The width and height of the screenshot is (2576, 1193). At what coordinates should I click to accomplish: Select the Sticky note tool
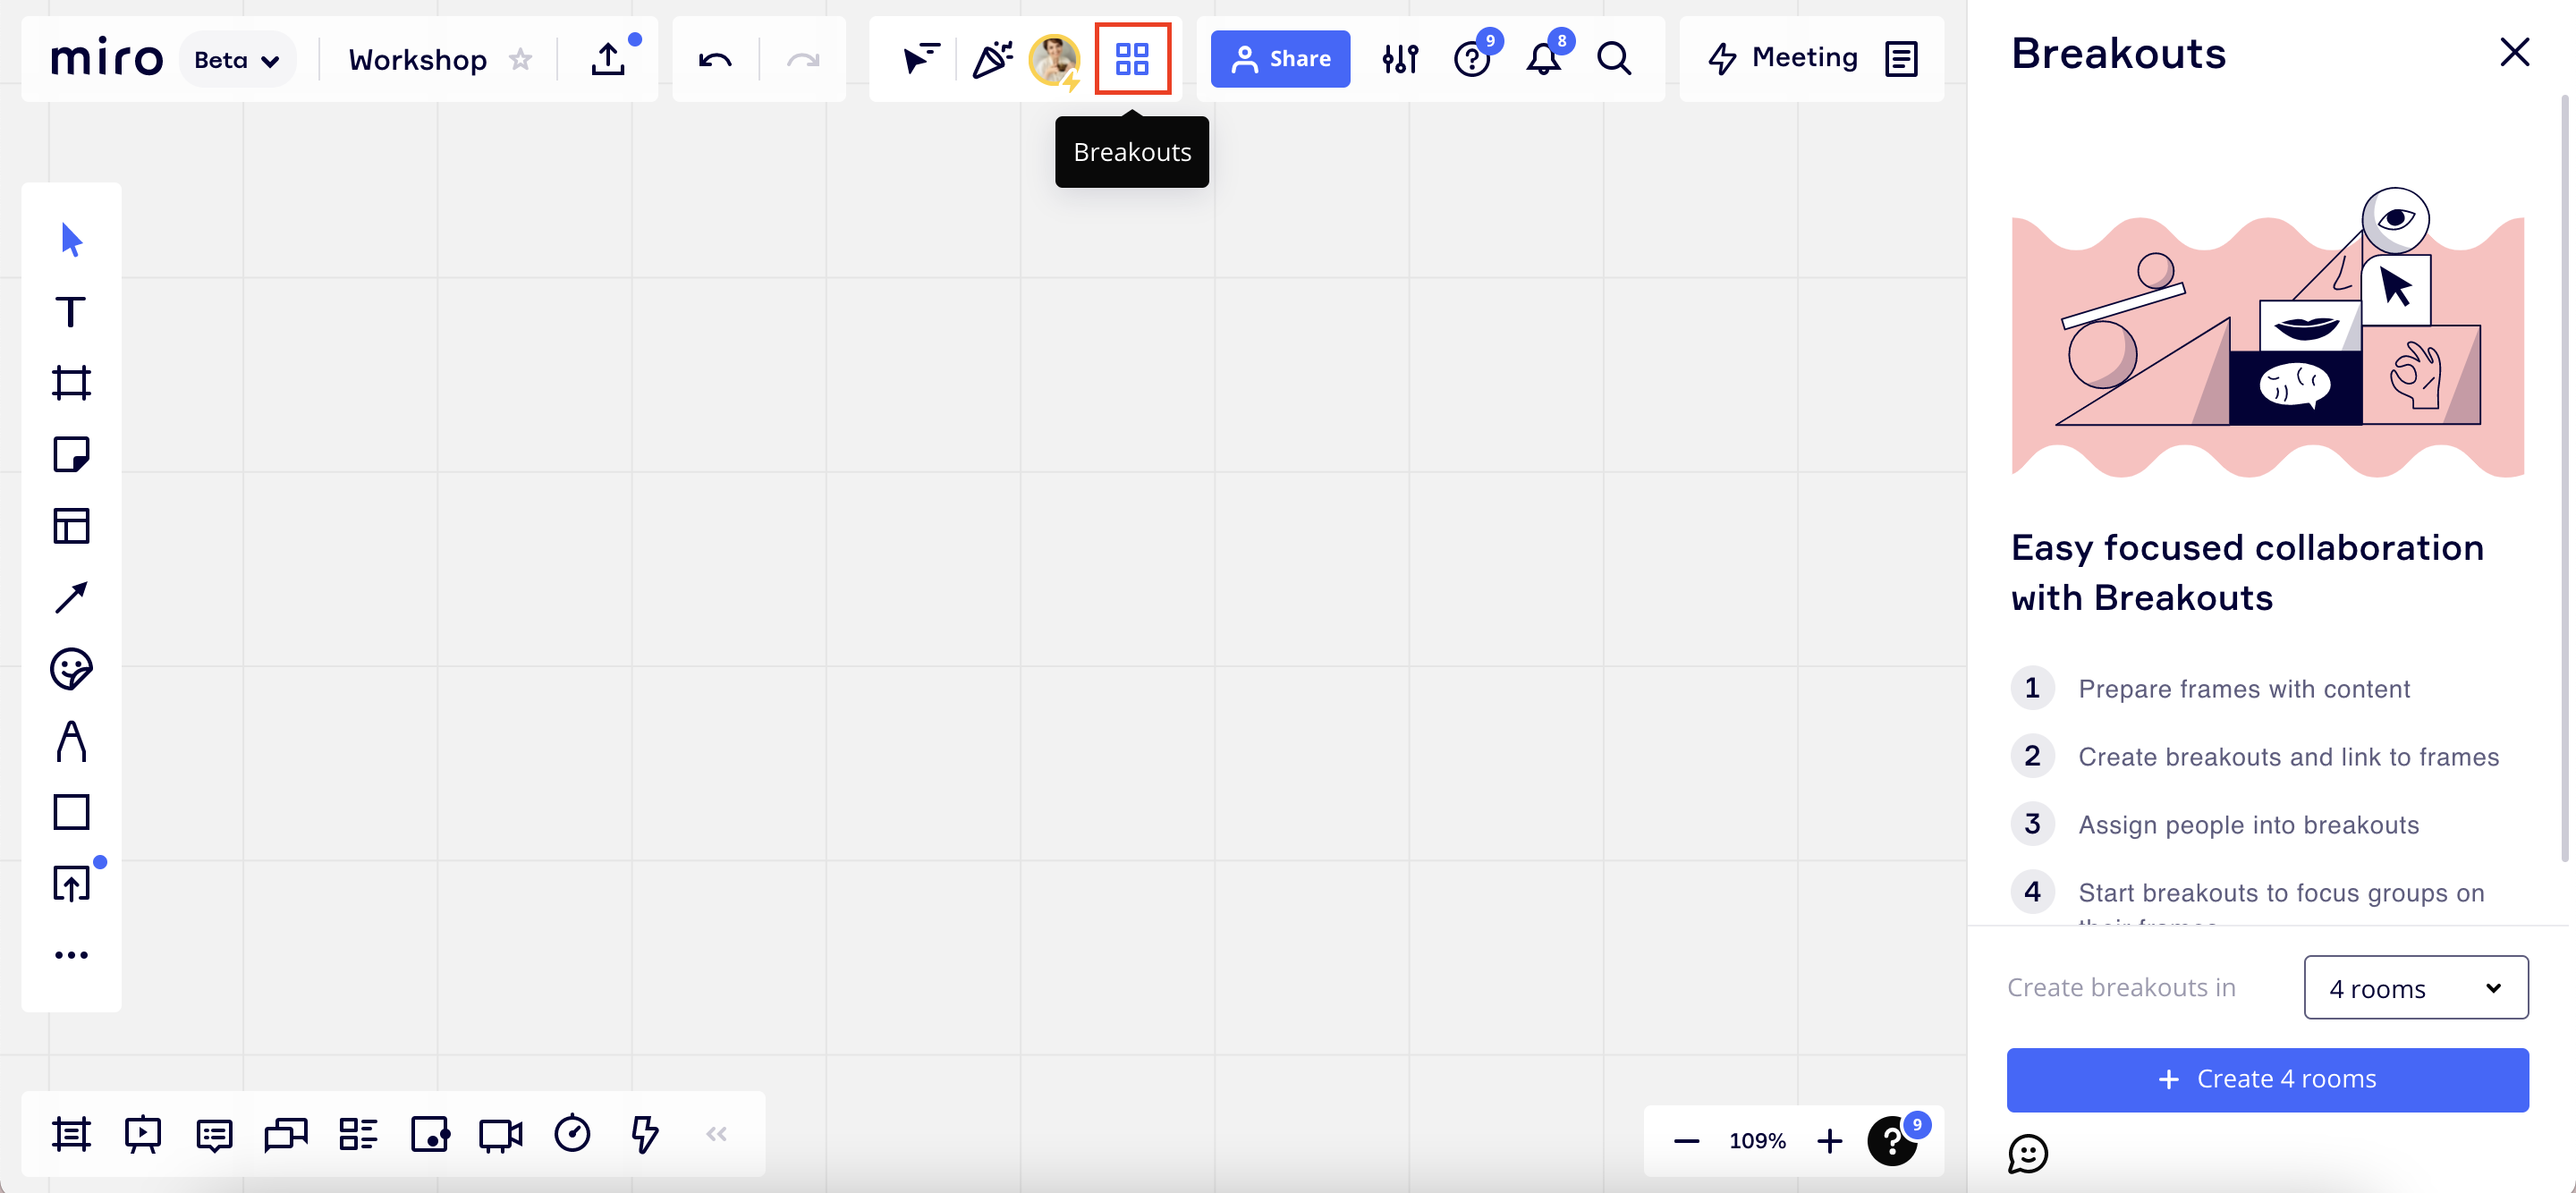[71, 455]
